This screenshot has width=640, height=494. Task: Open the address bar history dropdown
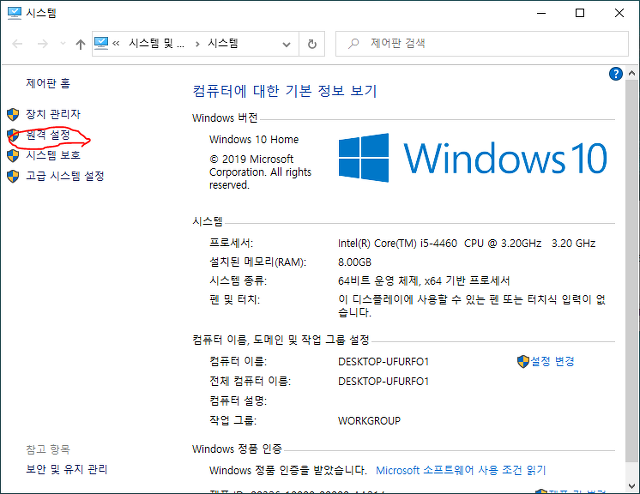287,44
